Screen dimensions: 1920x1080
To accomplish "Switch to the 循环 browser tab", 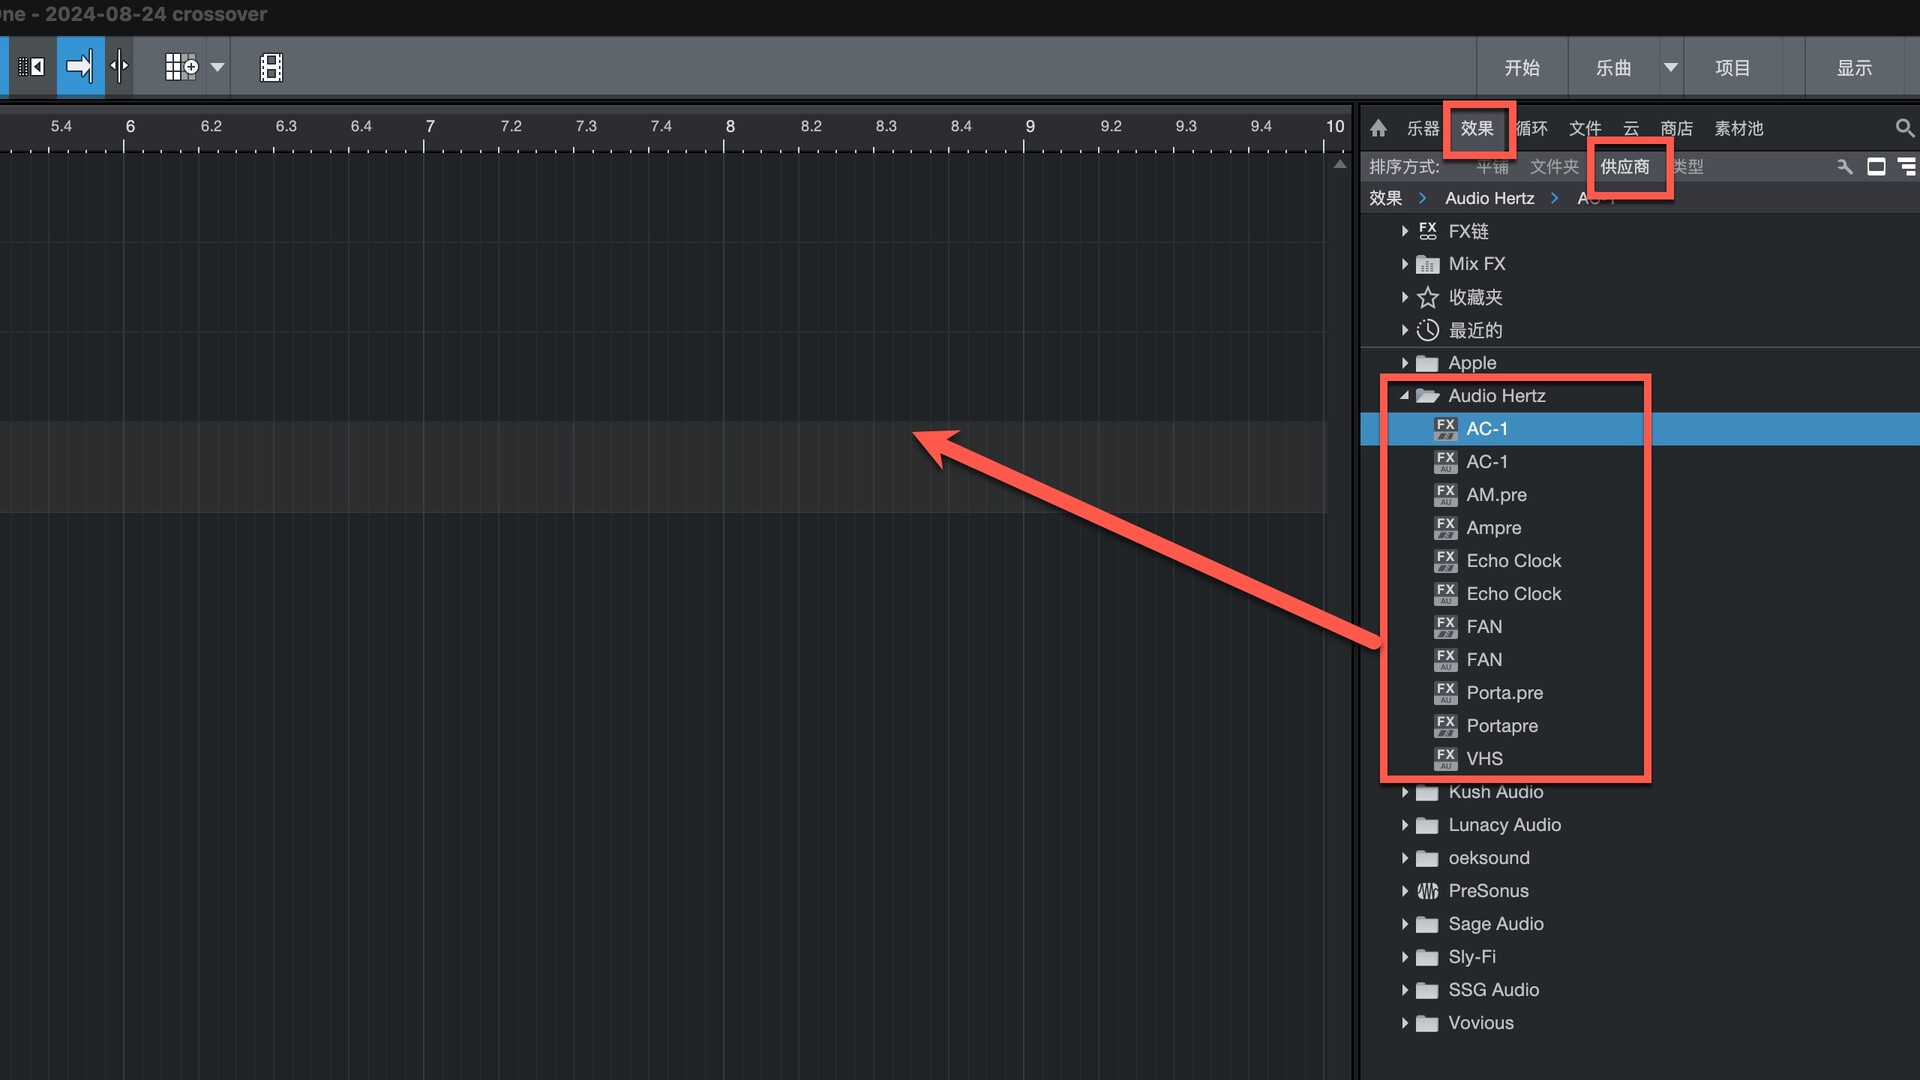I will pos(1531,128).
